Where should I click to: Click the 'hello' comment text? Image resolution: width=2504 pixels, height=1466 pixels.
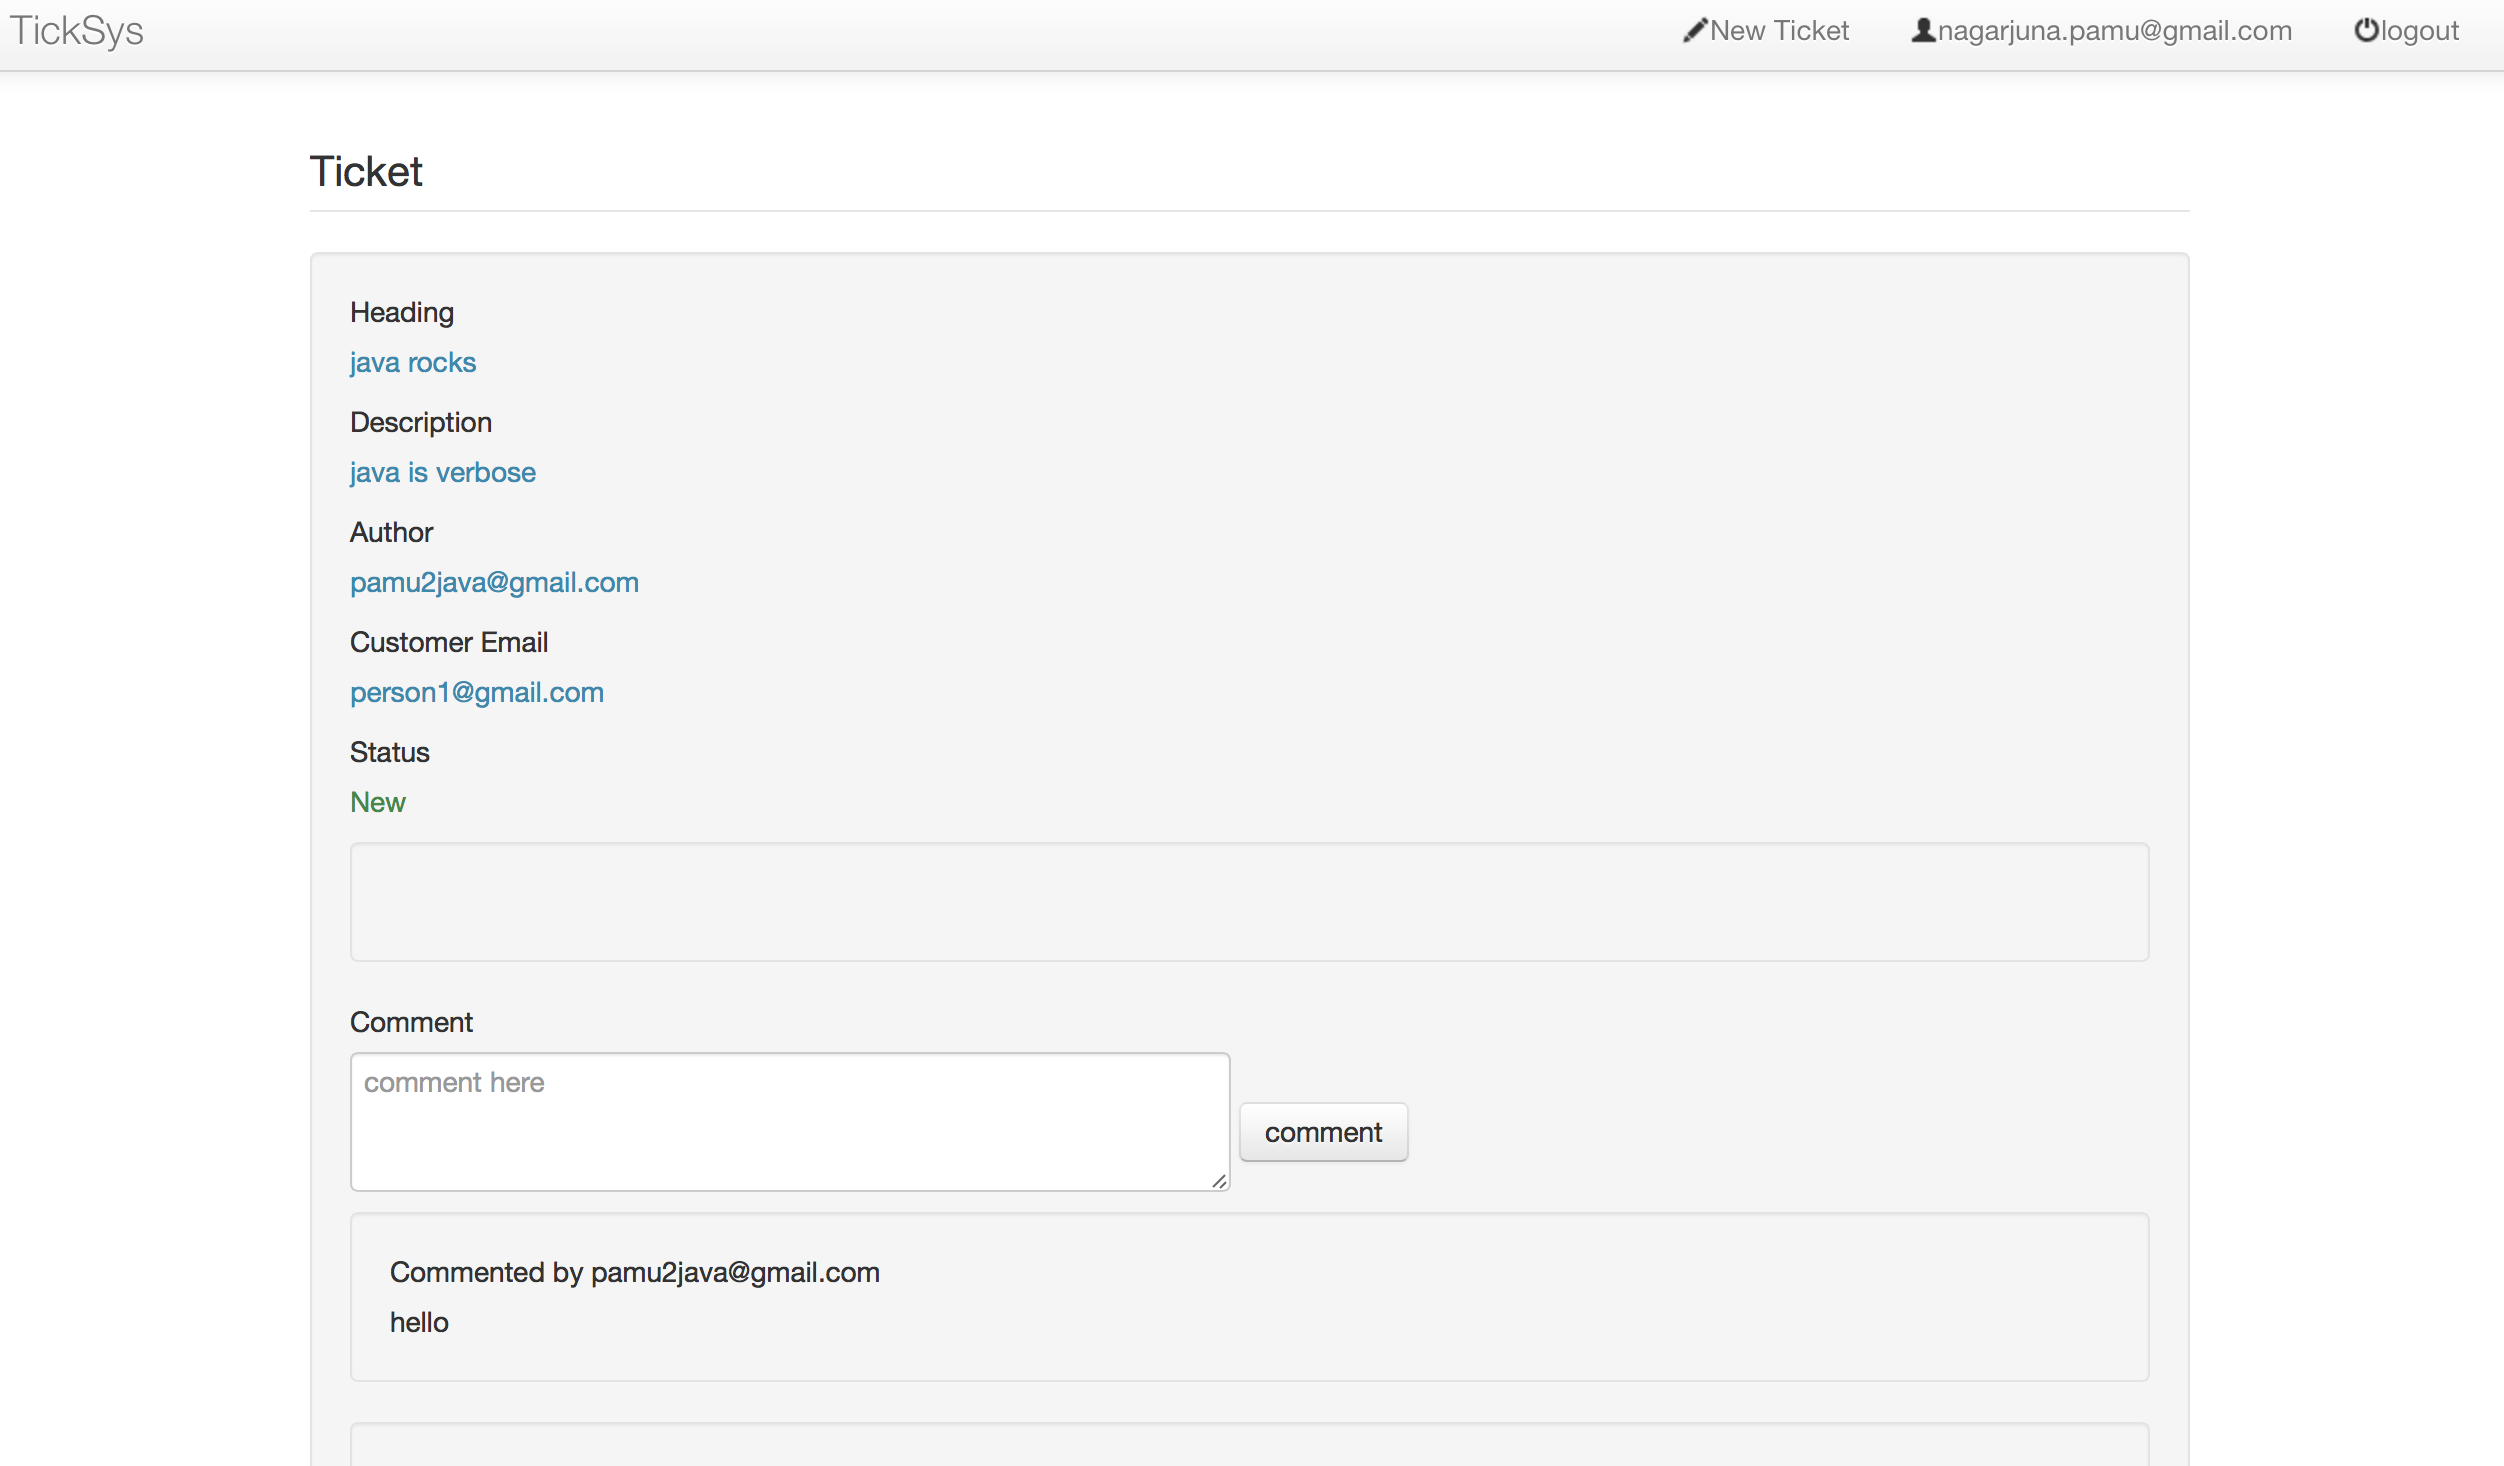point(419,1322)
